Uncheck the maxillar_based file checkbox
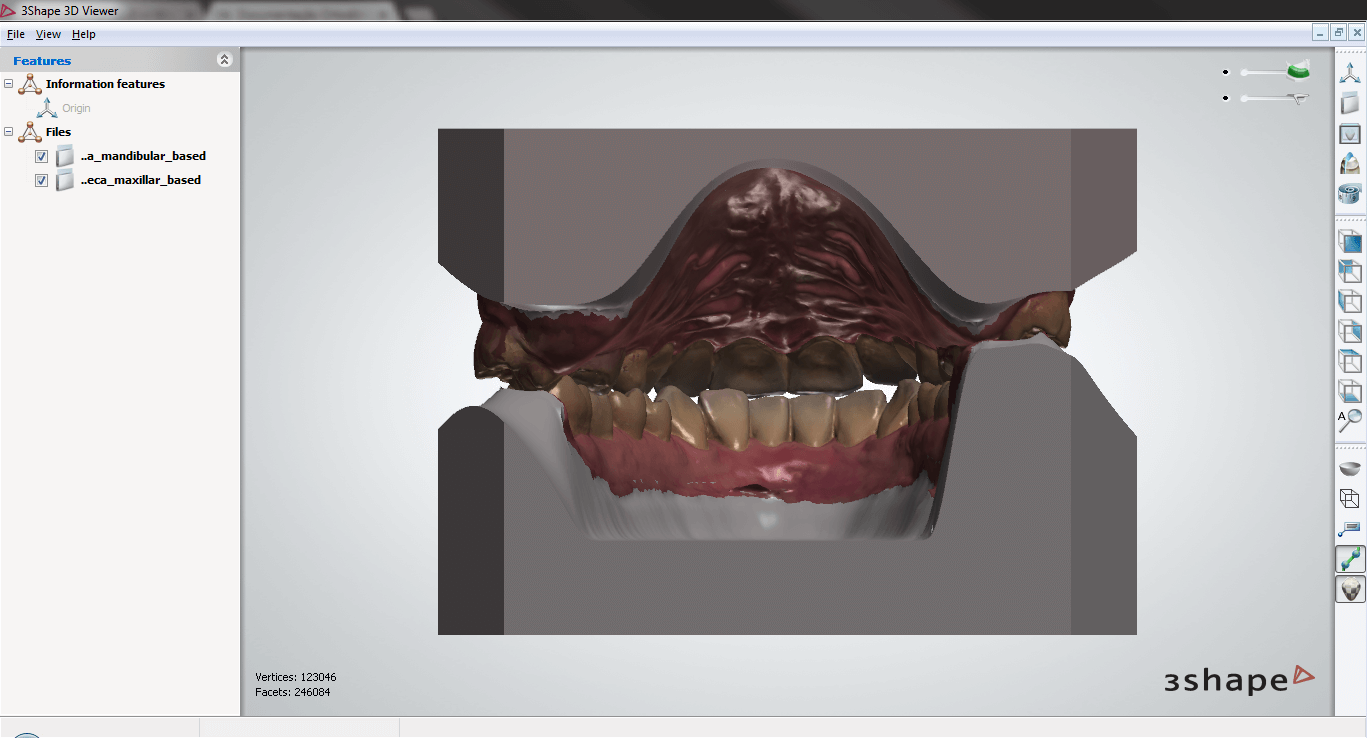1367x738 pixels. tap(41, 181)
